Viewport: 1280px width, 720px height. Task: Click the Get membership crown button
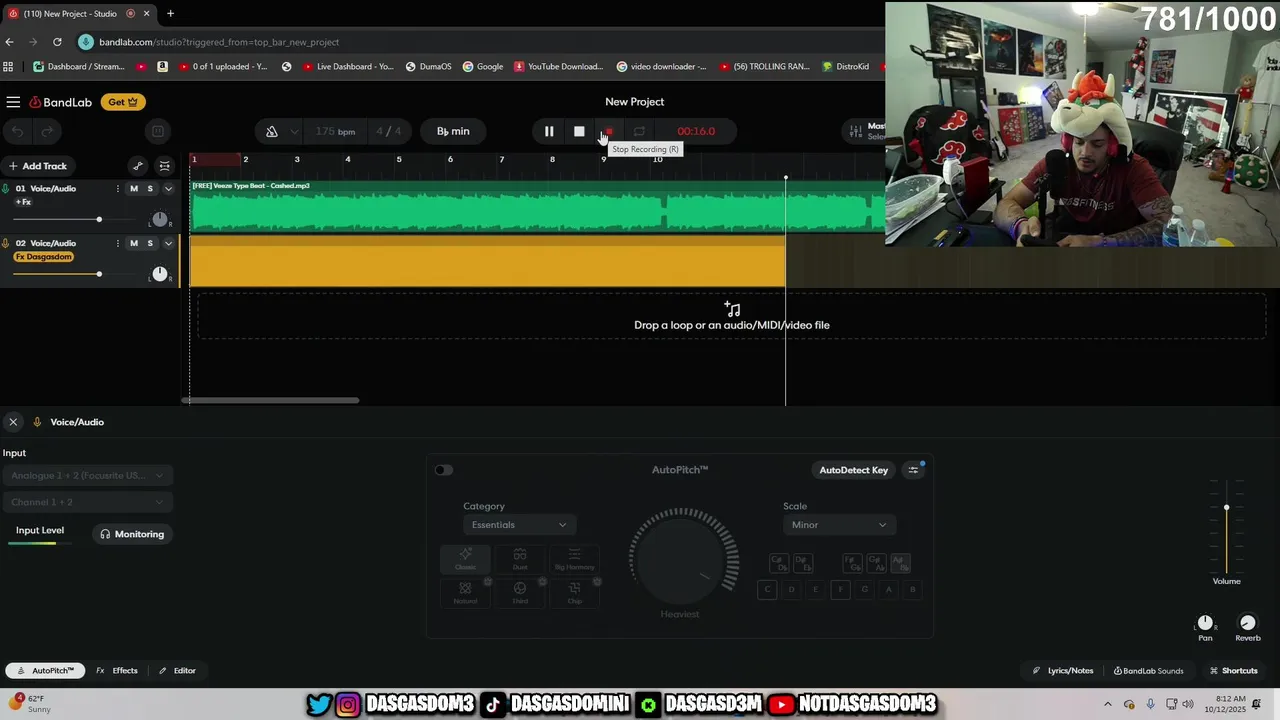[123, 102]
